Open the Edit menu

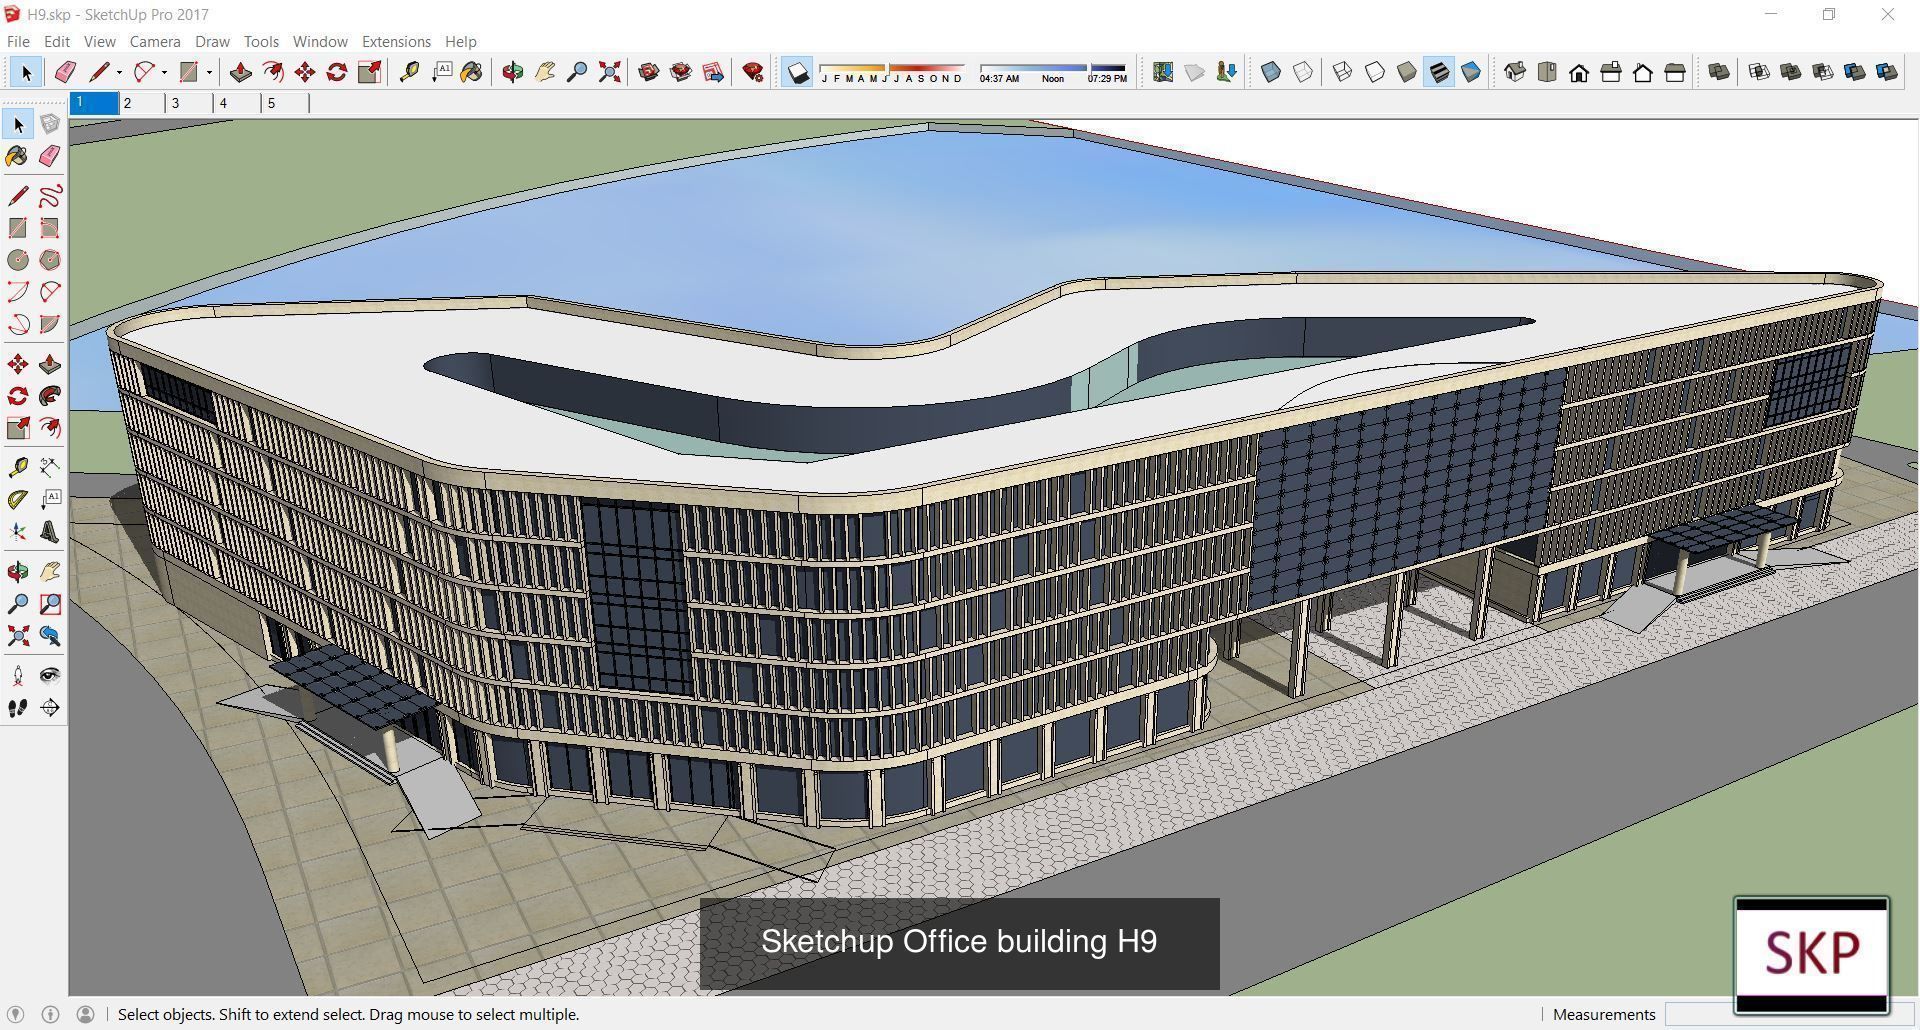coord(57,42)
